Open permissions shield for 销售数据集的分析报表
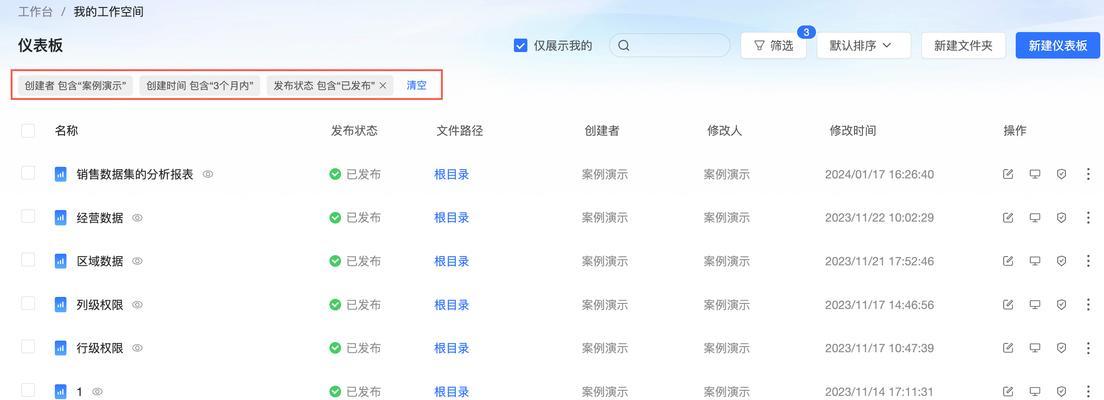The width and height of the screenshot is (1104, 400). click(x=1062, y=174)
